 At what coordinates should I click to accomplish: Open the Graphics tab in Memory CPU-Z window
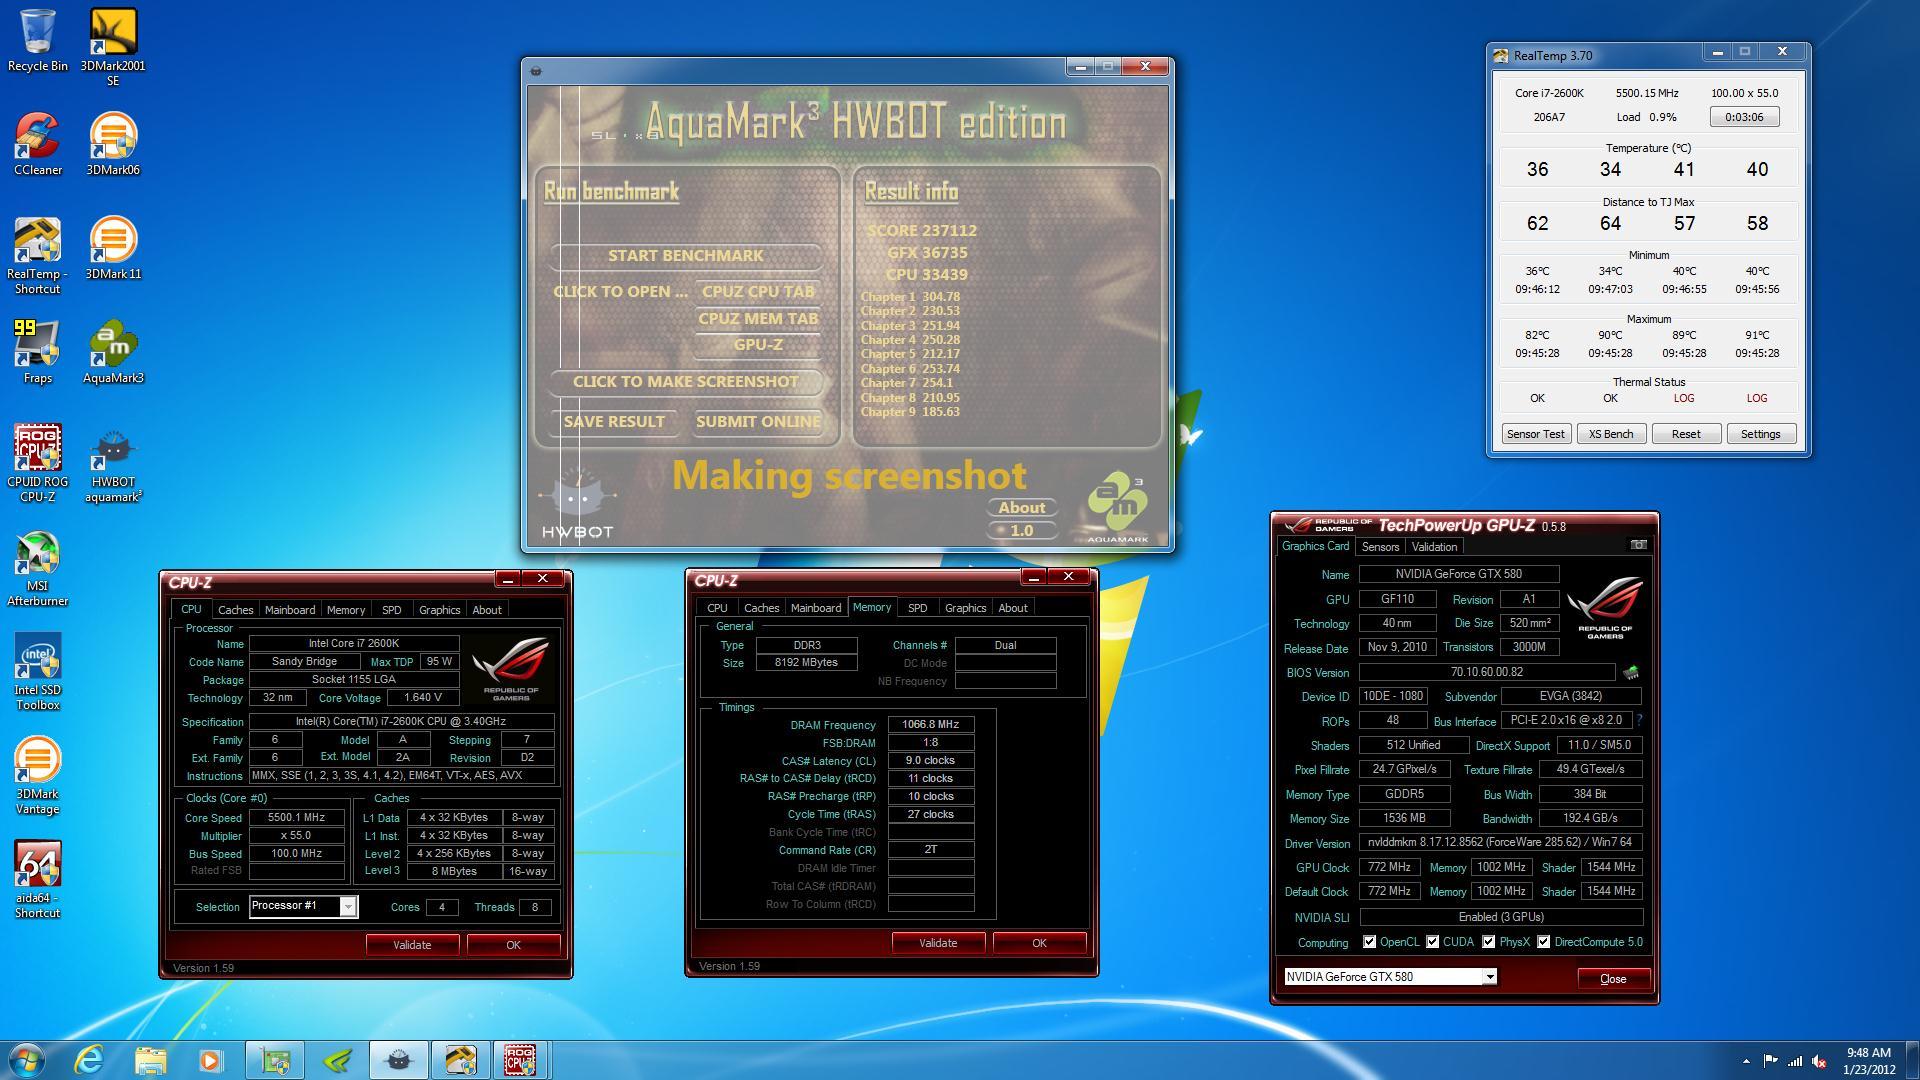tap(965, 607)
